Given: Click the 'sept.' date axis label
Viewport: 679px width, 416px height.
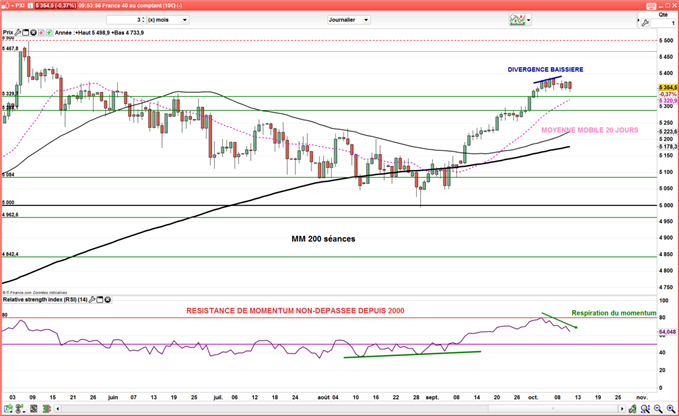Looking at the screenshot, I should [x=432, y=397].
